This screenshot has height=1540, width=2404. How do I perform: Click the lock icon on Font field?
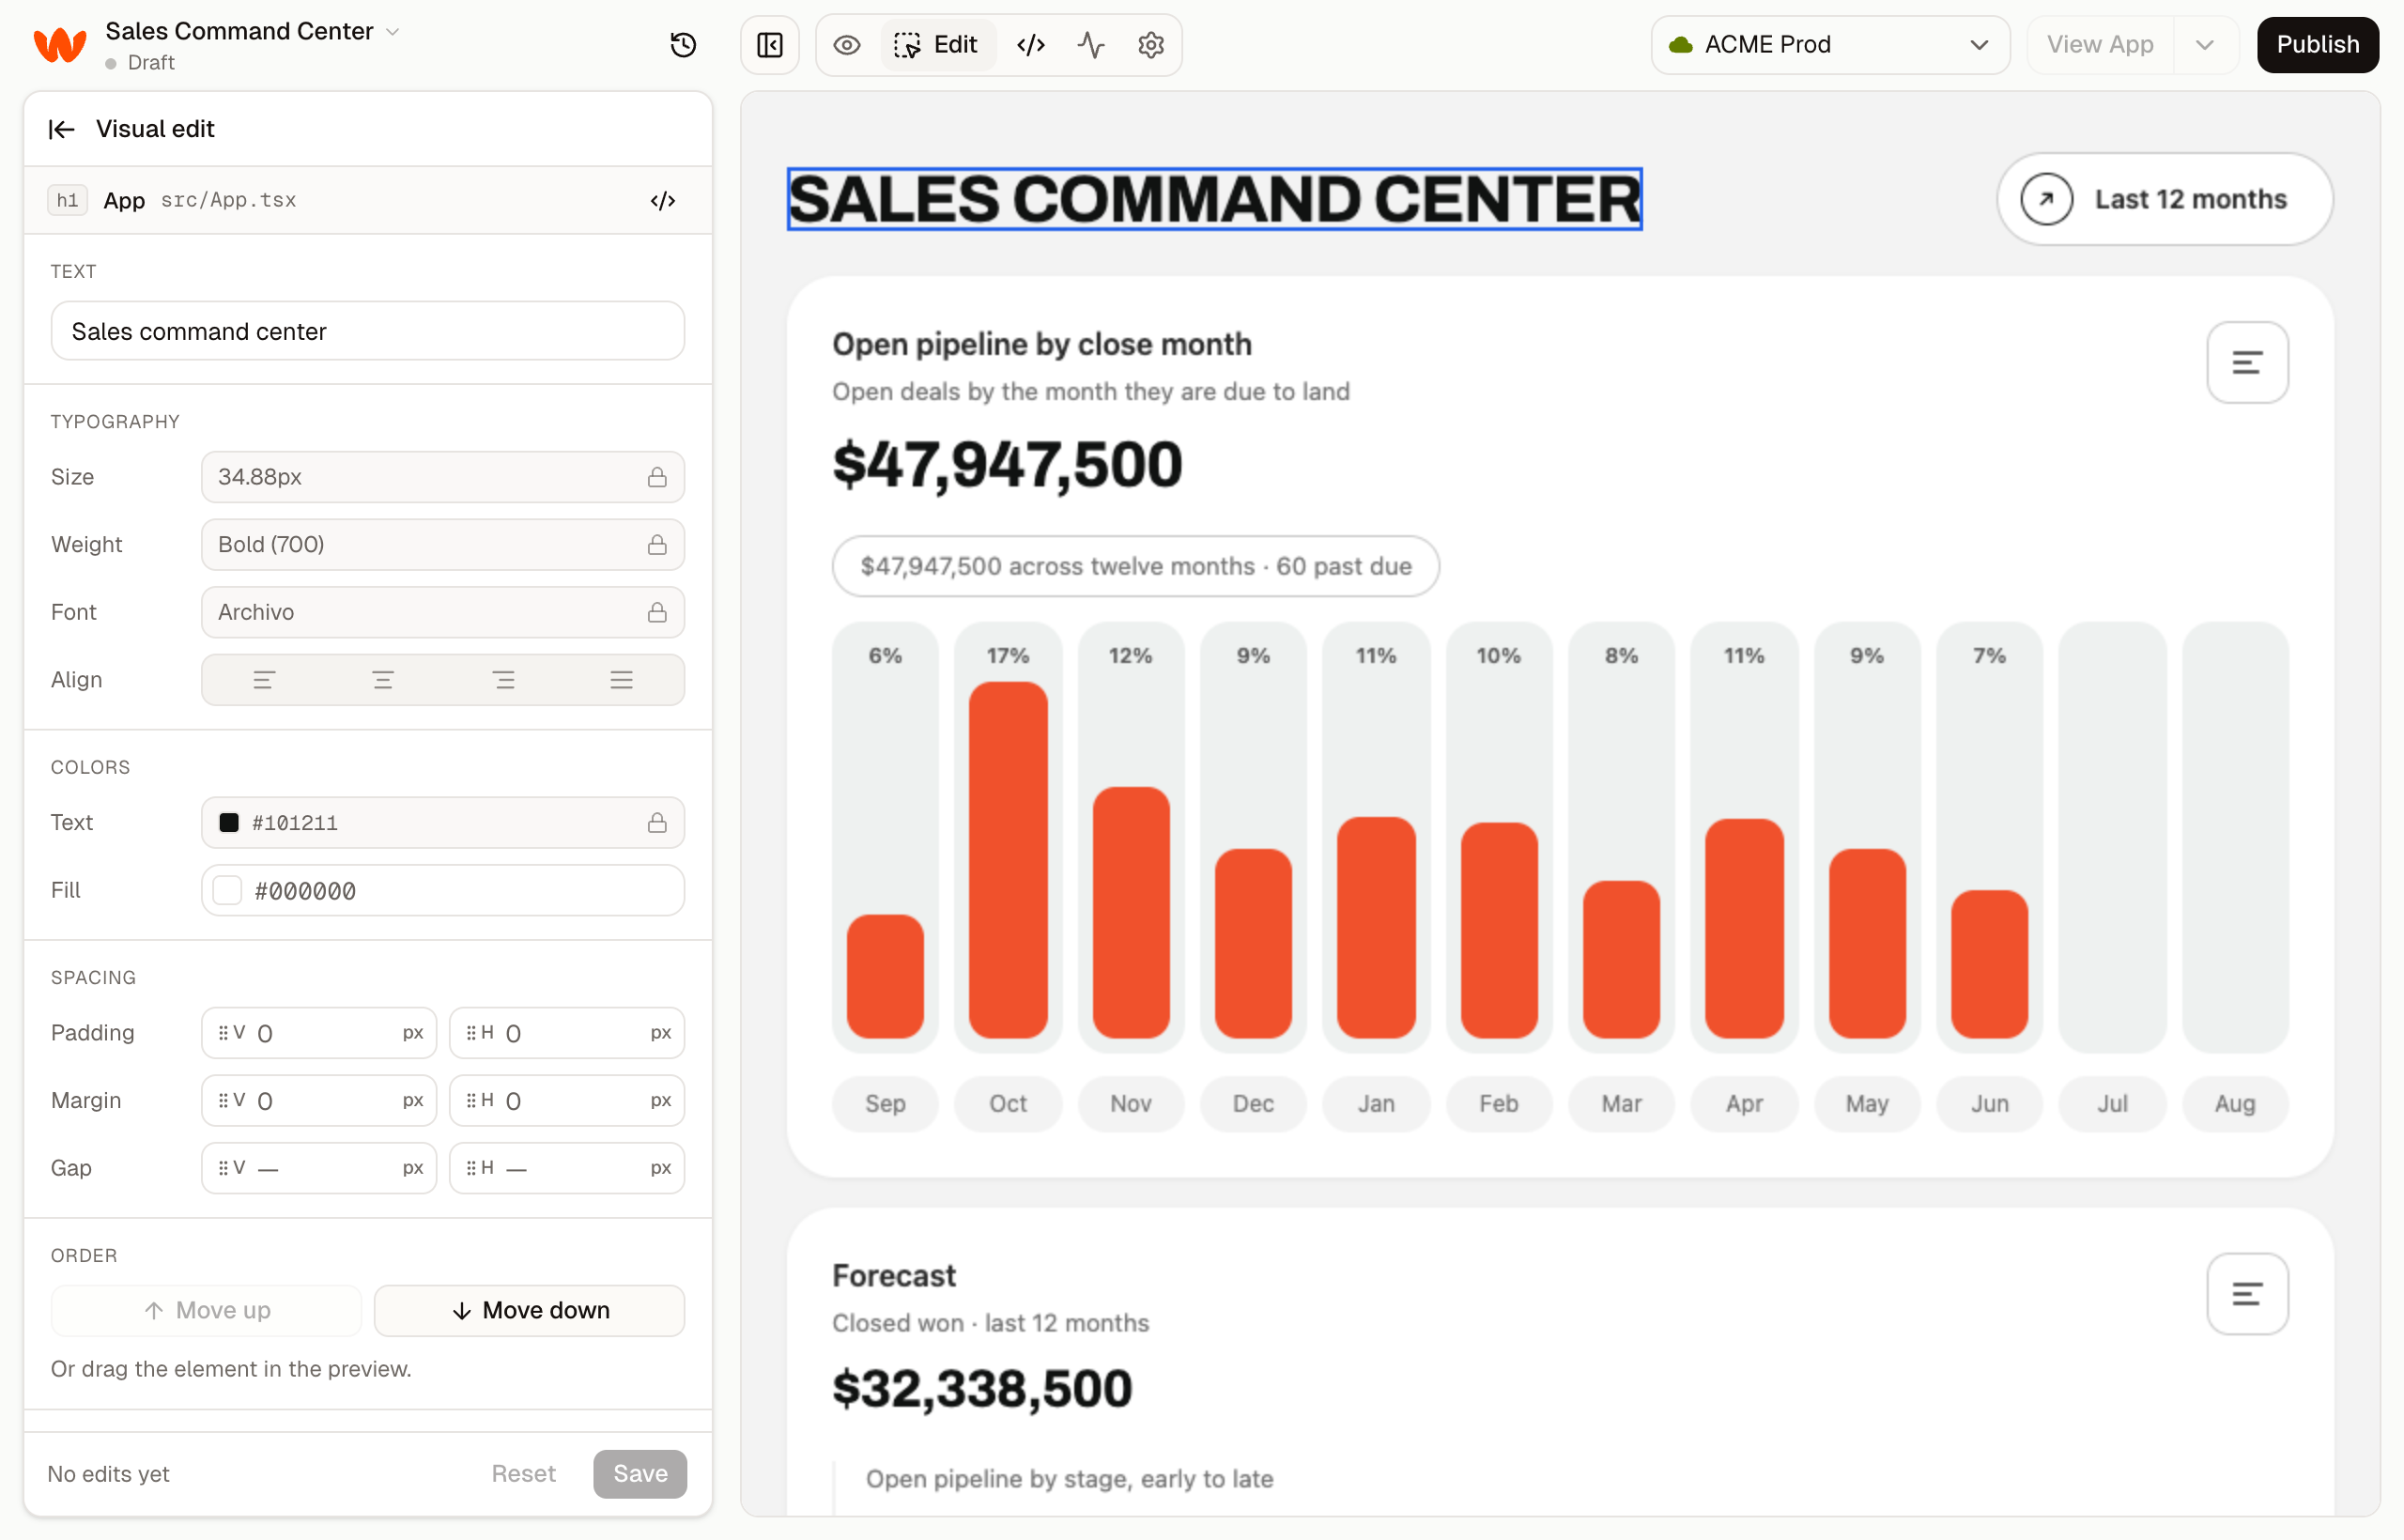(x=657, y=612)
